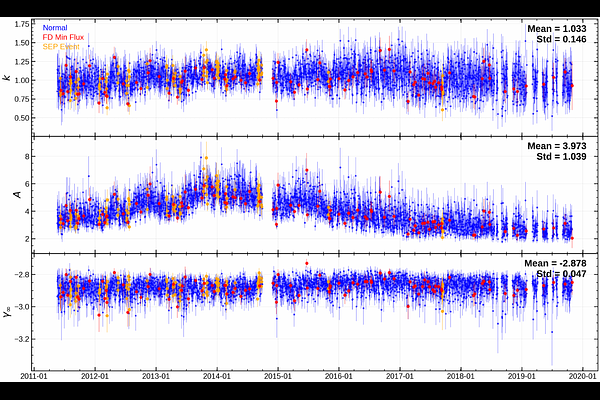This screenshot has height=400, width=600.
Task: Click the 2019-01 x-axis tick label
Action: click(522, 377)
